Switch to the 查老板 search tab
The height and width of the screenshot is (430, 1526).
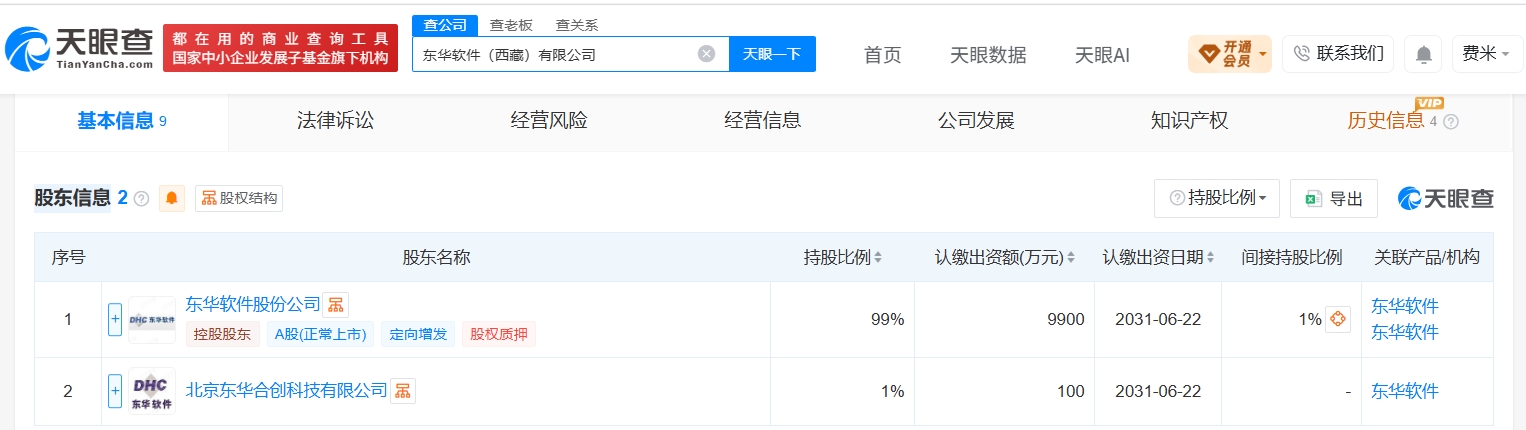tap(511, 25)
